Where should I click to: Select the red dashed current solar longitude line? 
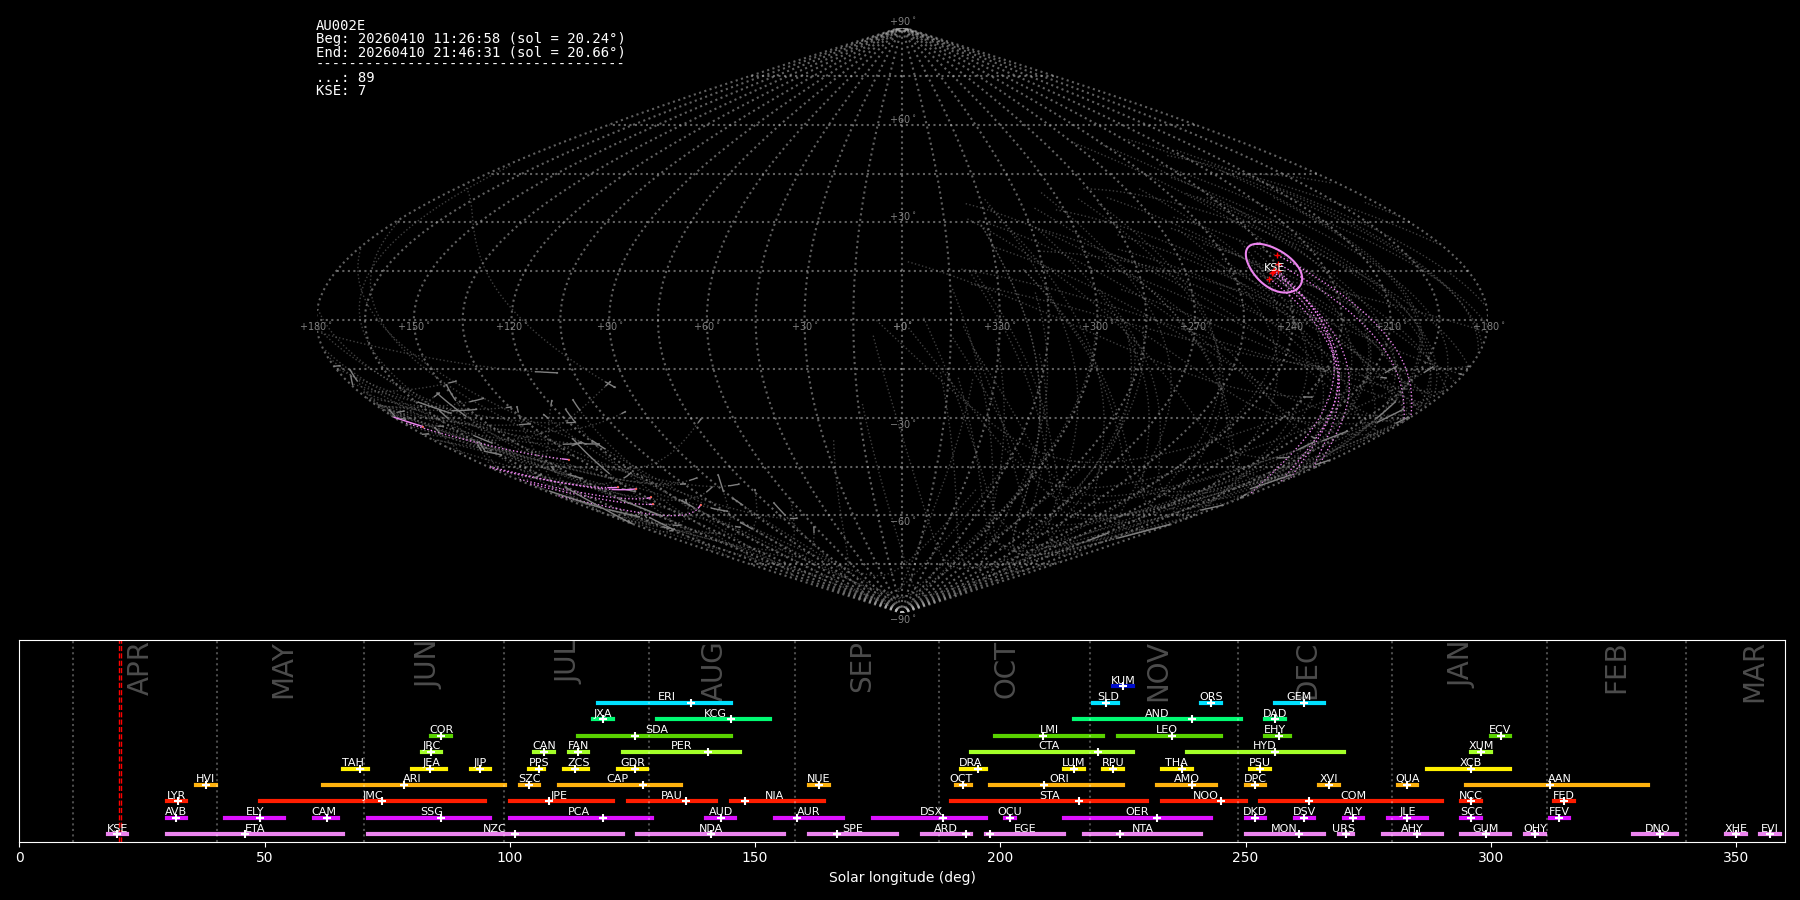[x=120, y=741]
